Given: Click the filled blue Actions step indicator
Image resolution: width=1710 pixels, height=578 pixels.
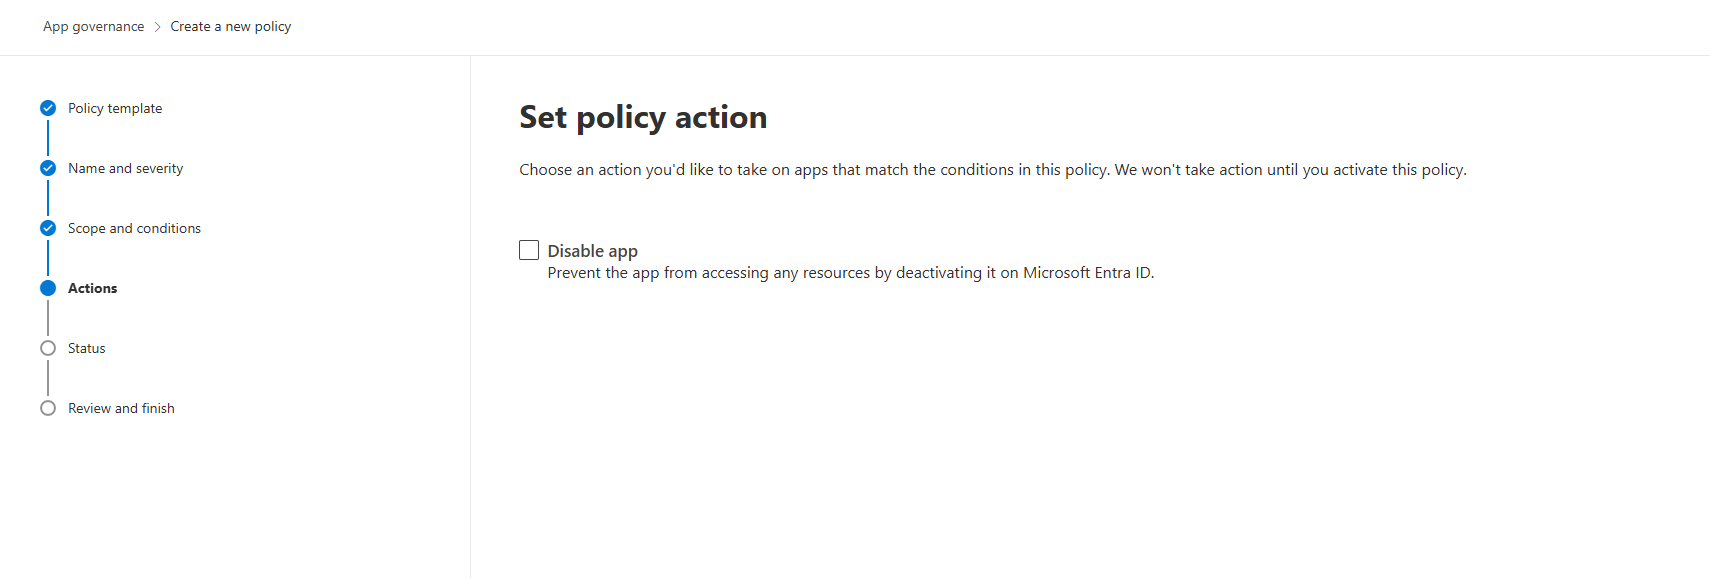Looking at the screenshot, I should pyautogui.click(x=48, y=288).
